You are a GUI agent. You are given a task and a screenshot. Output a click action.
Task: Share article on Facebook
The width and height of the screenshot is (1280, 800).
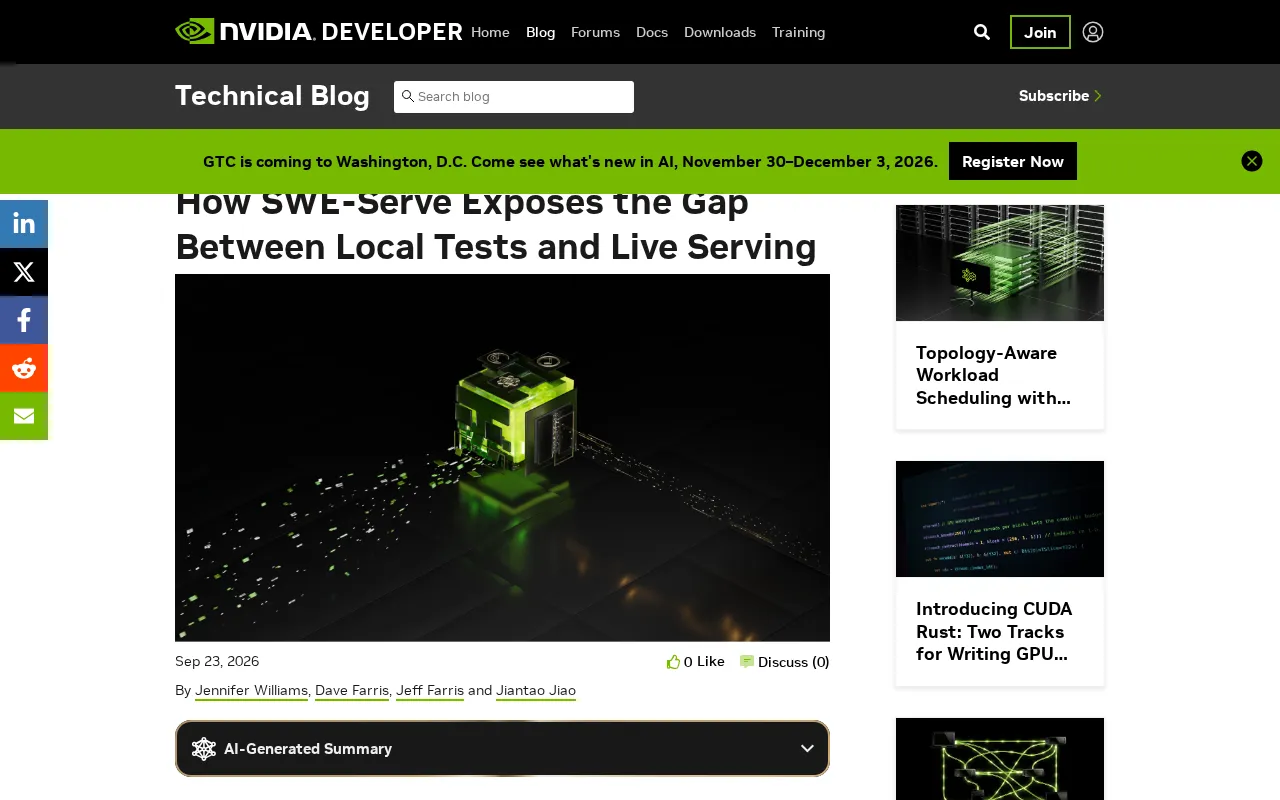[24, 320]
